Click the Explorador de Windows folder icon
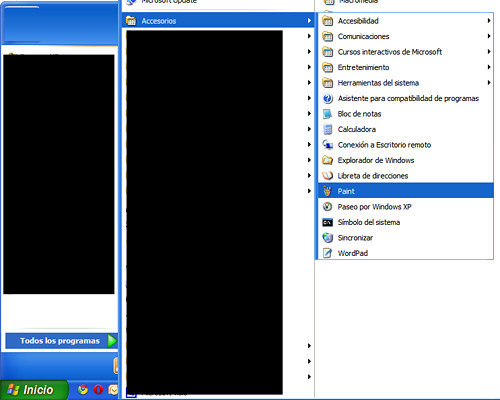 [x=327, y=160]
